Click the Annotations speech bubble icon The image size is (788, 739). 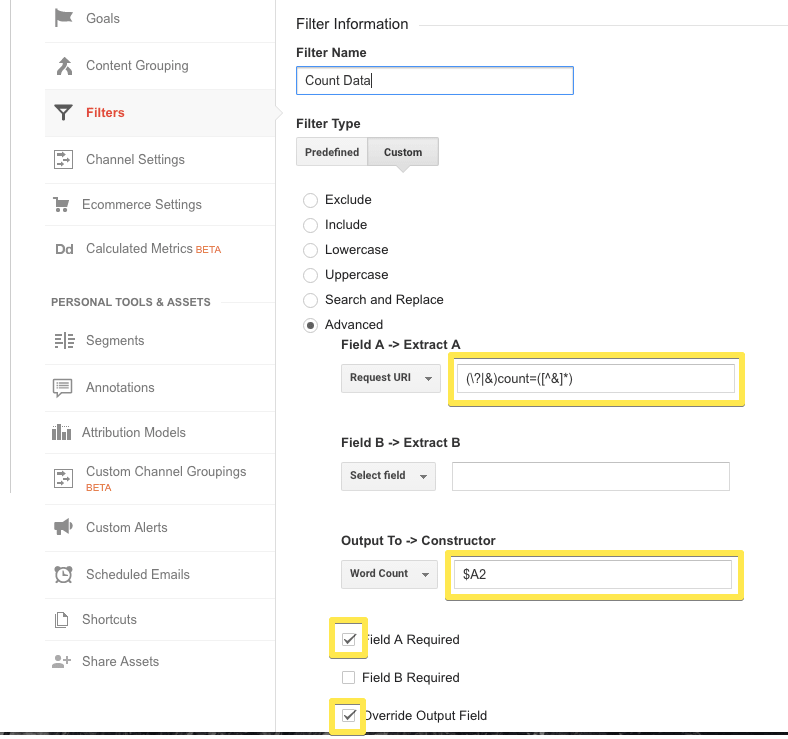click(x=64, y=387)
